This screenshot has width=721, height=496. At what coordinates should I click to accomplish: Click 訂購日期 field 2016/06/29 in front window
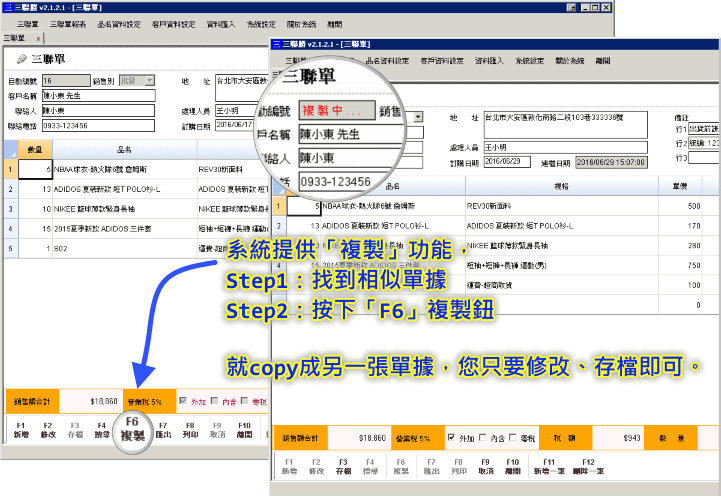pos(507,162)
